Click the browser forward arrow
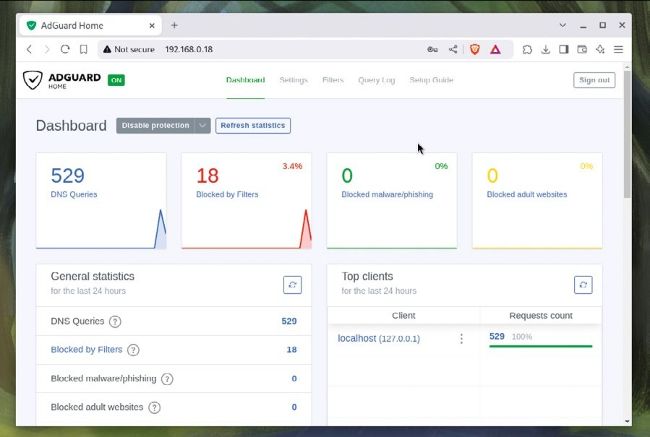This screenshot has height=437, width=650. click(x=46, y=49)
